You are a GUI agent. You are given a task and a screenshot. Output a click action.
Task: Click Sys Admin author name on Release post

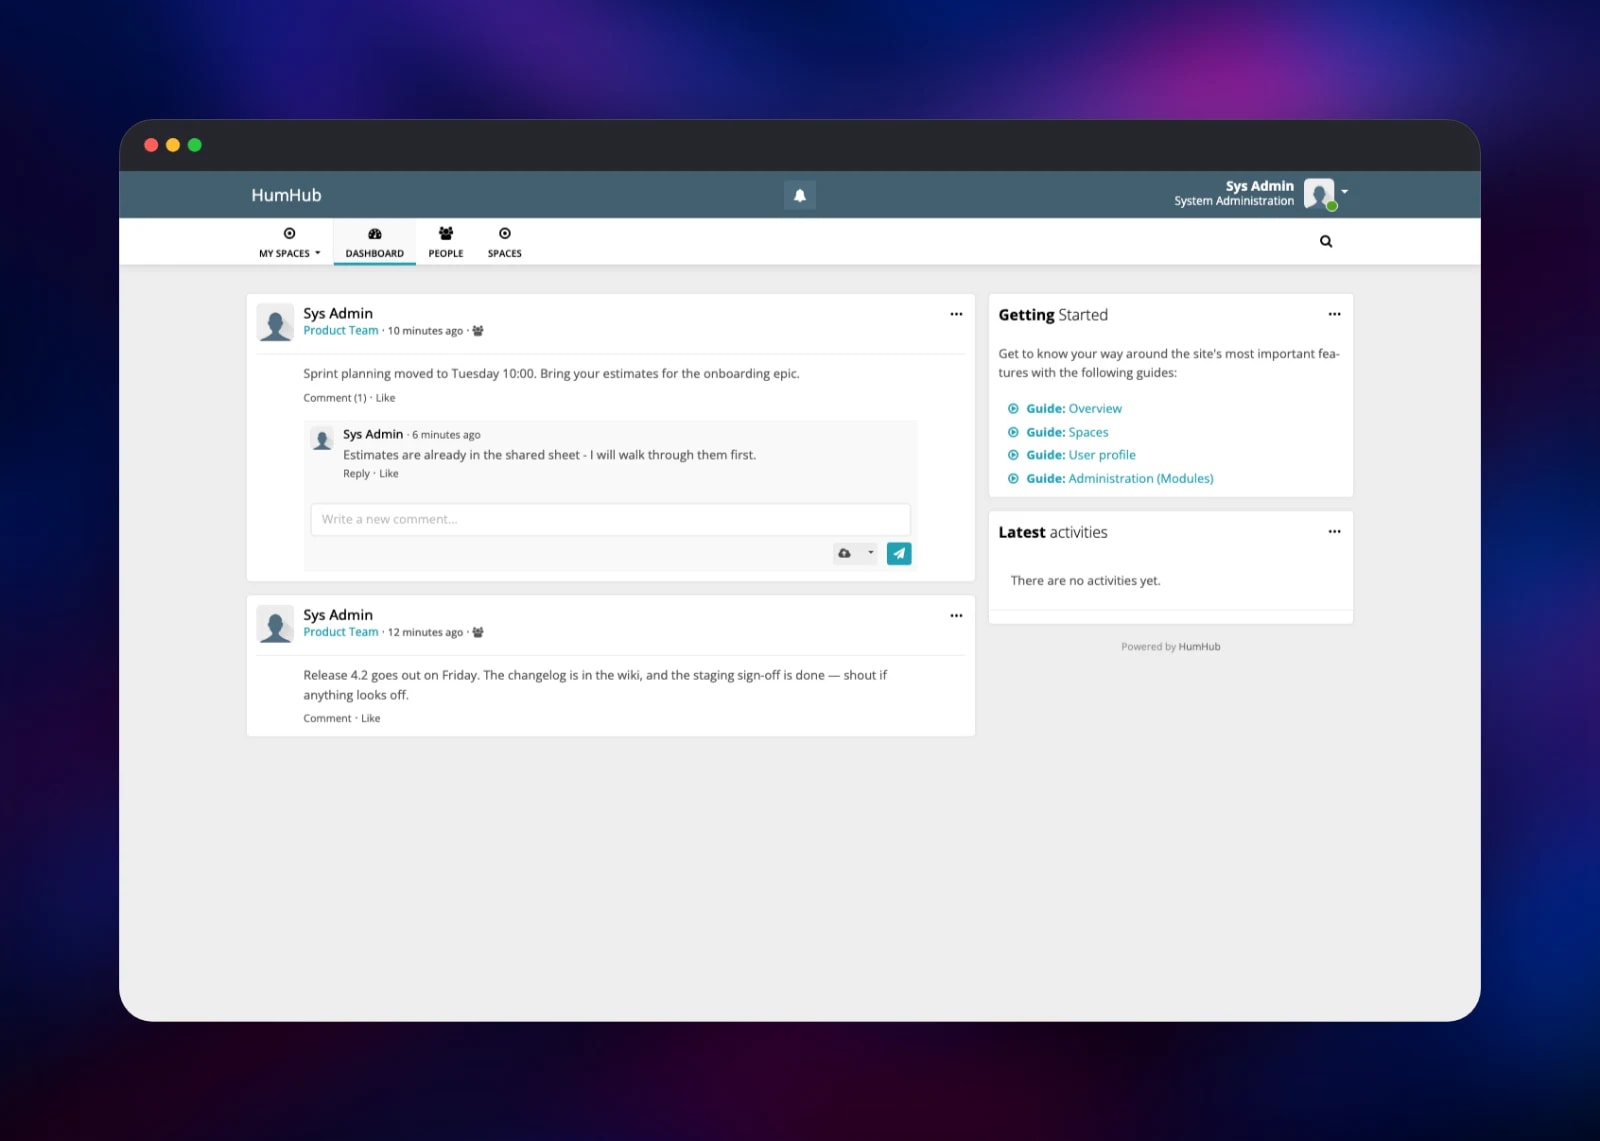tap(338, 615)
